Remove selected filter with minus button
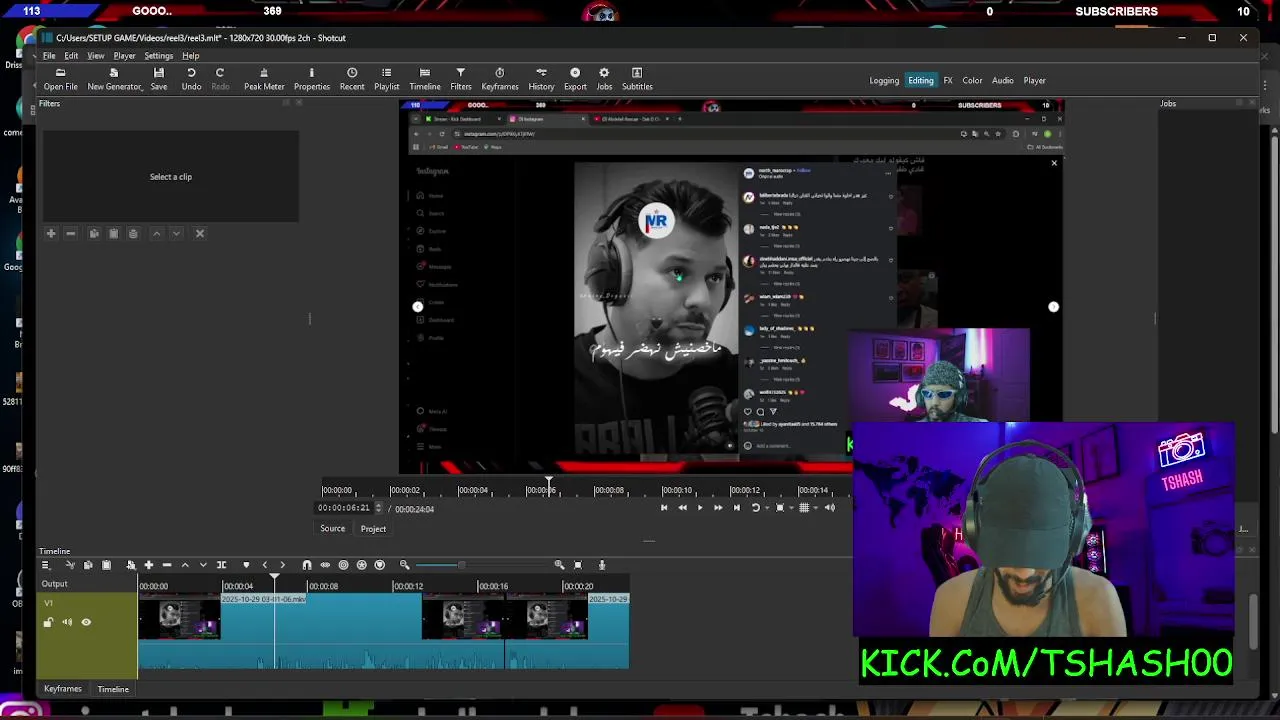The width and height of the screenshot is (1280, 720). [x=70, y=233]
